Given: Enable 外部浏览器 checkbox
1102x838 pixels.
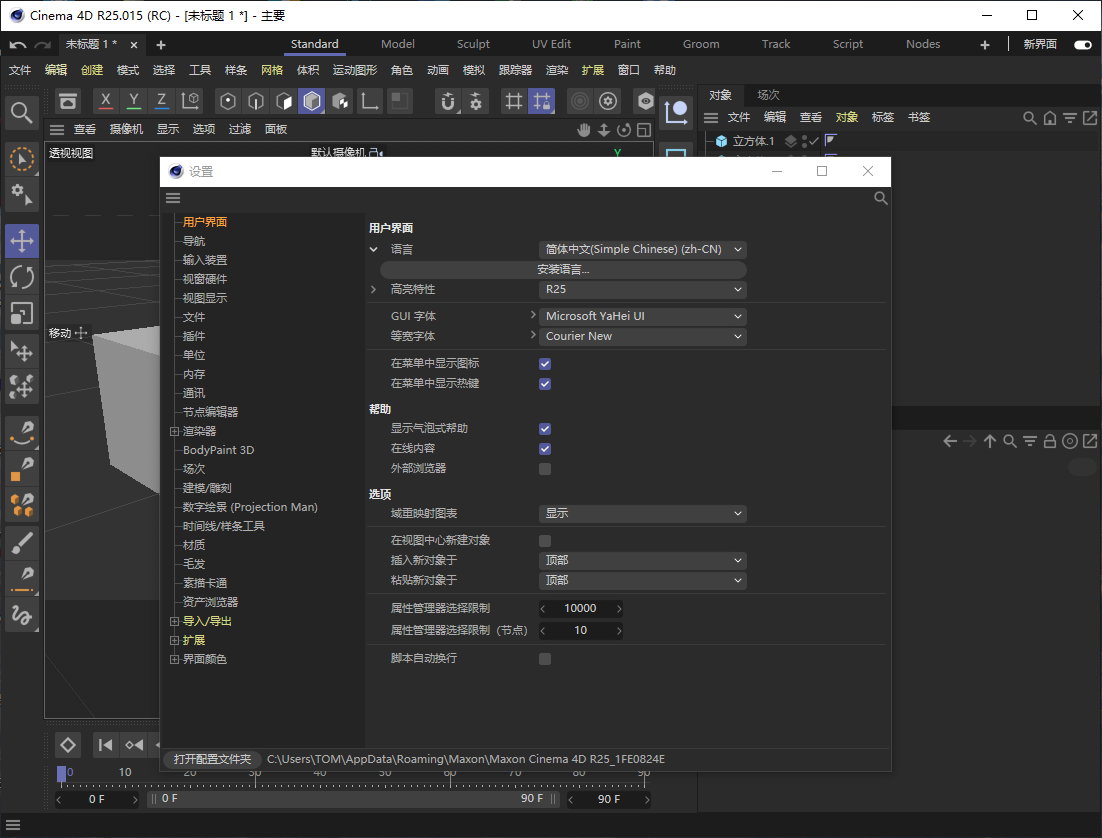Looking at the screenshot, I should (x=545, y=469).
